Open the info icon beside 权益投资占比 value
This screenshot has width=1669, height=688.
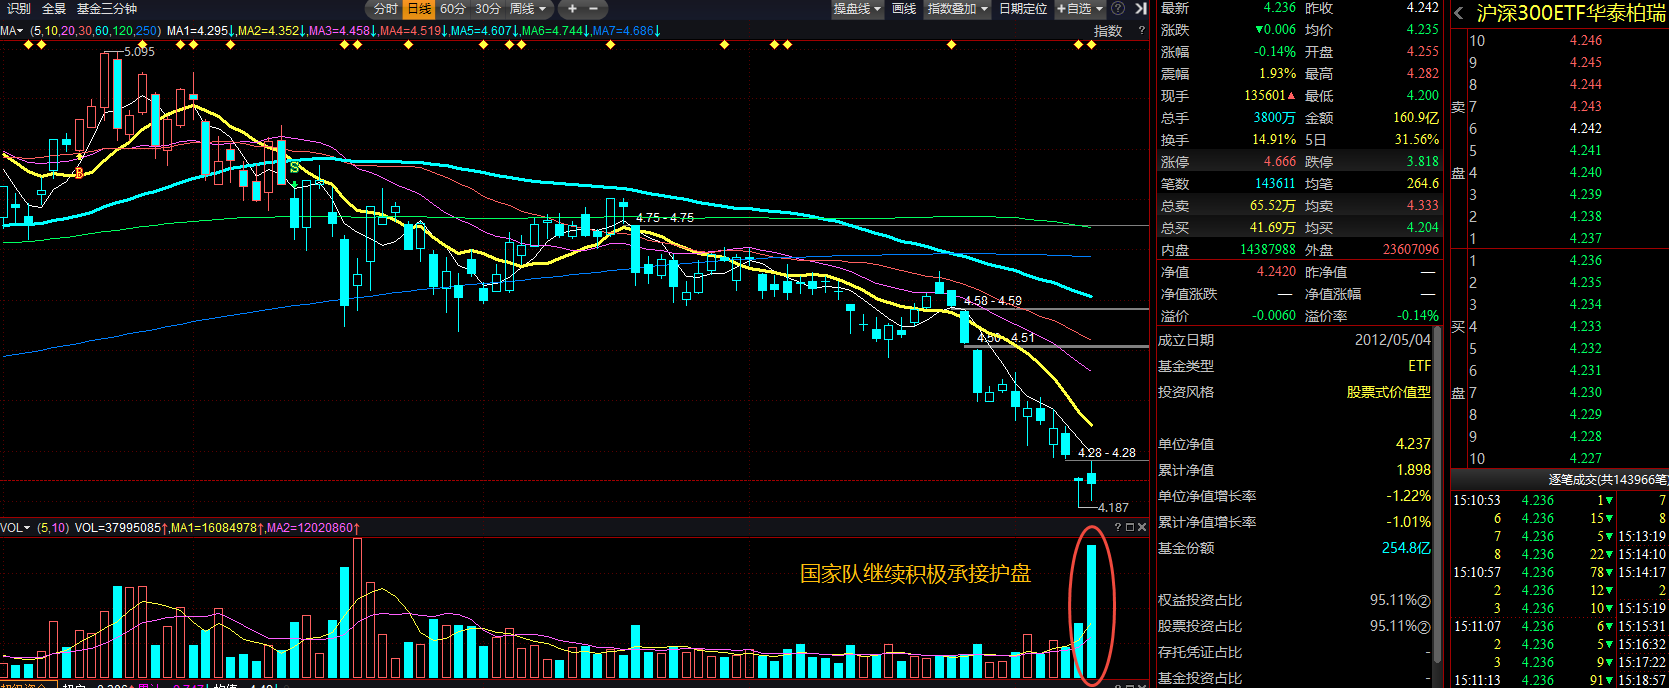1425,600
